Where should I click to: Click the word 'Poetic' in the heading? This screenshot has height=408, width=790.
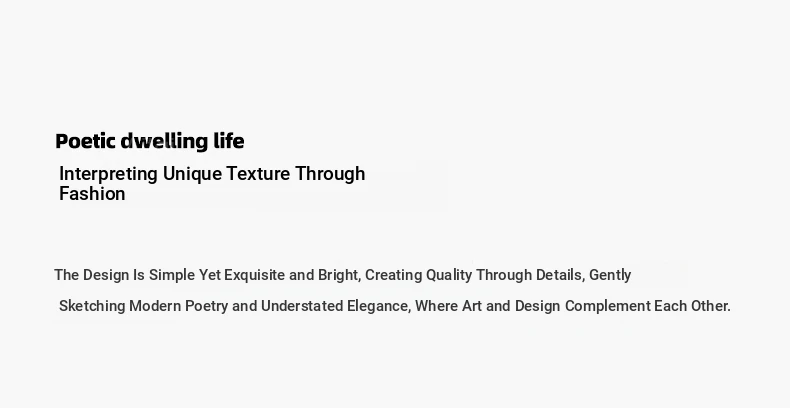click(85, 141)
